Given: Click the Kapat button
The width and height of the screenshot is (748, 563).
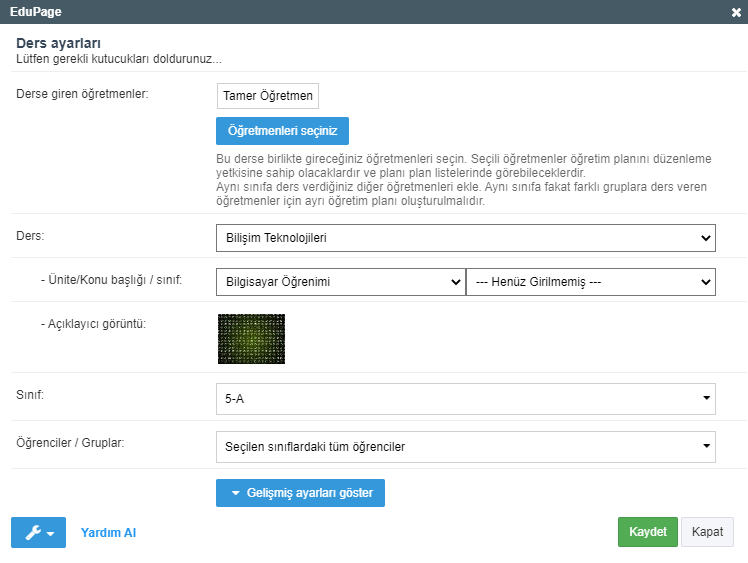Looking at the screenshot, I should click(x=708, y=532).
